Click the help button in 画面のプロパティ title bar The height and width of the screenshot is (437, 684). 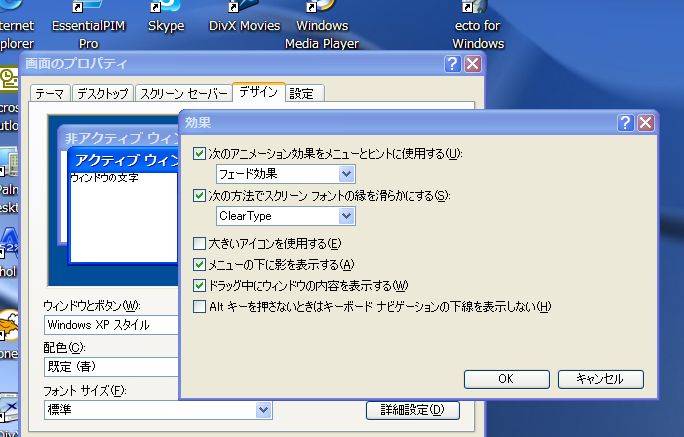point(453,64)
